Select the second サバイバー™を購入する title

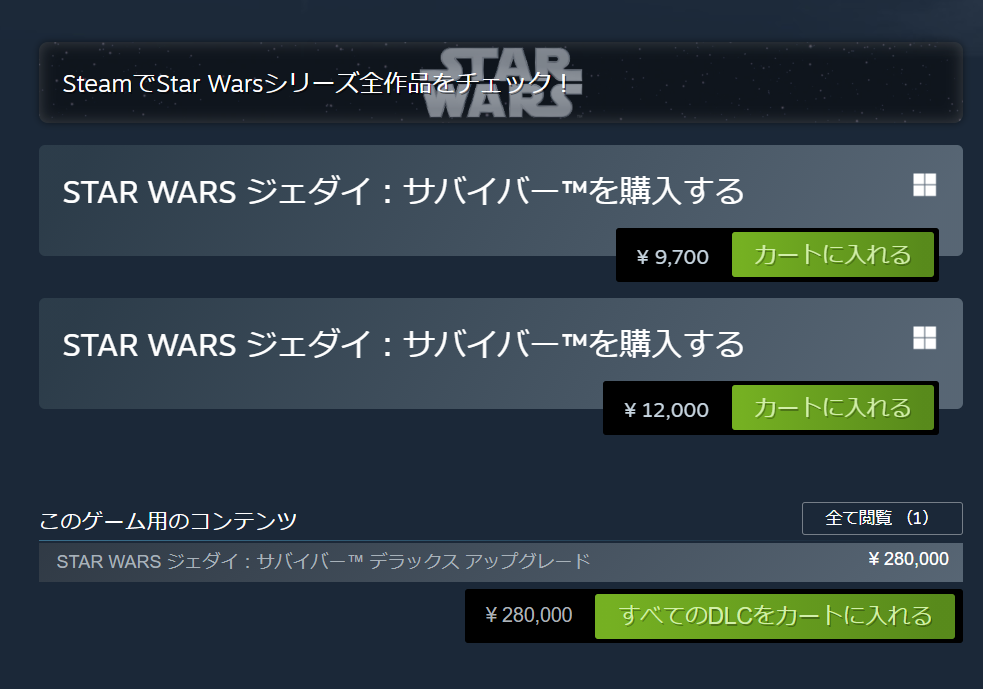[x=403, y=344]
